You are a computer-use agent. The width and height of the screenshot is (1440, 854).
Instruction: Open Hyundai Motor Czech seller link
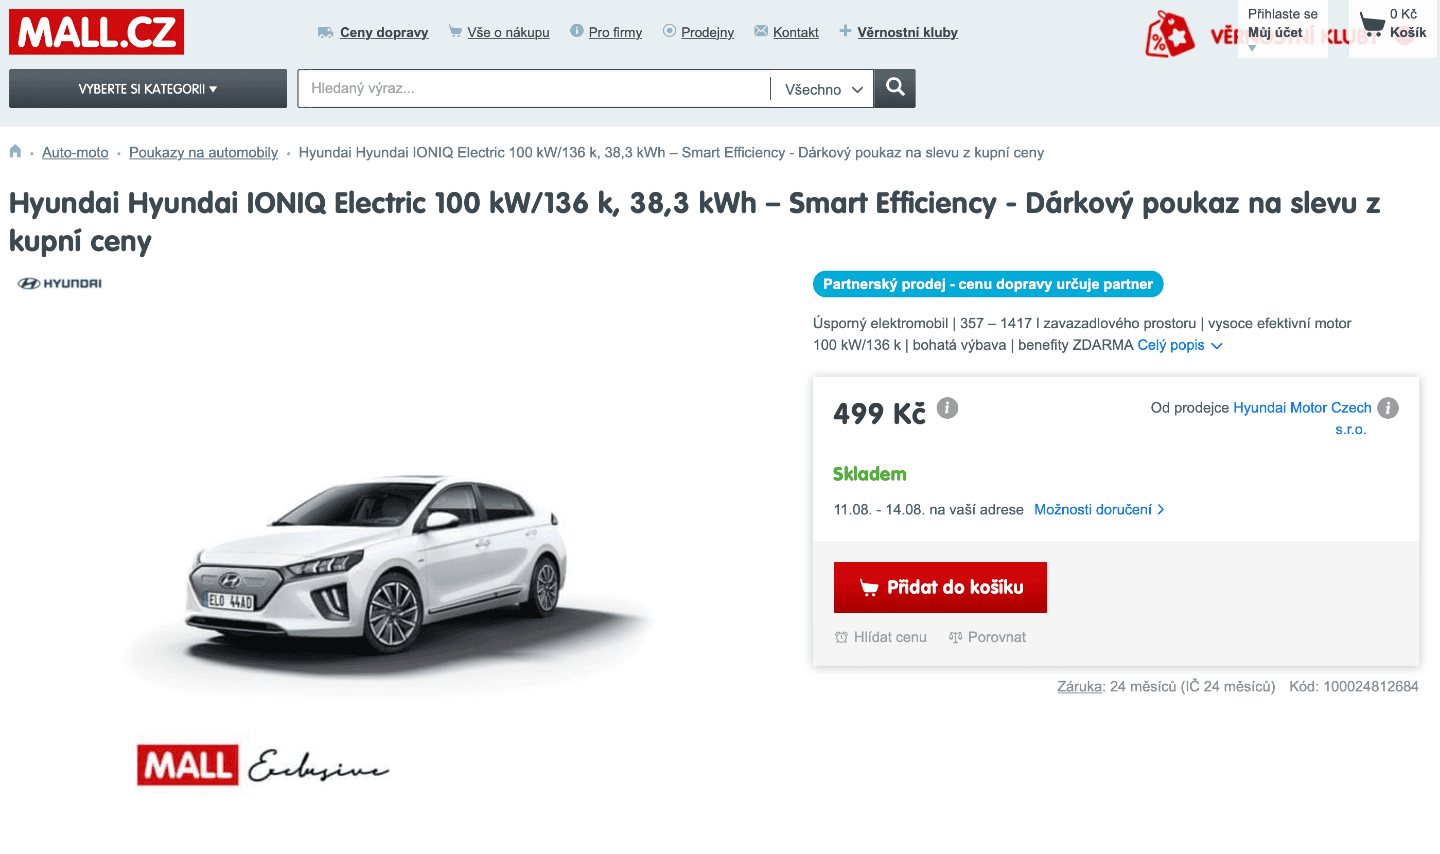(x=1301, y=408)
